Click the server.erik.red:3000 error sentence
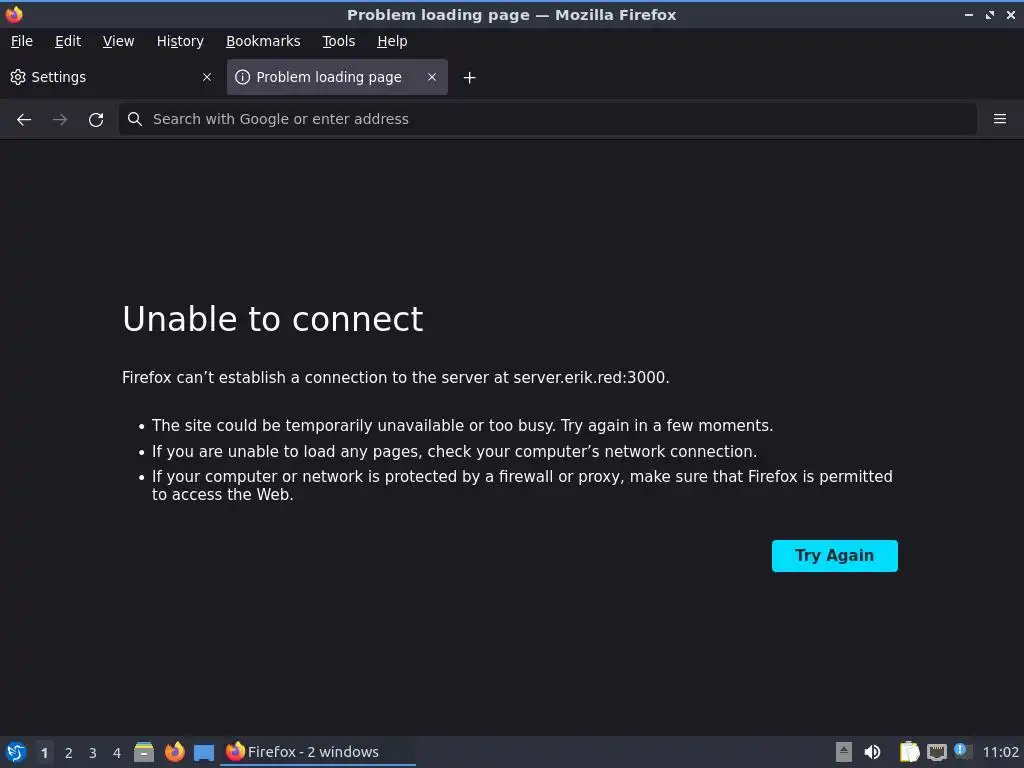1024x768 pixels. [396, 377]
